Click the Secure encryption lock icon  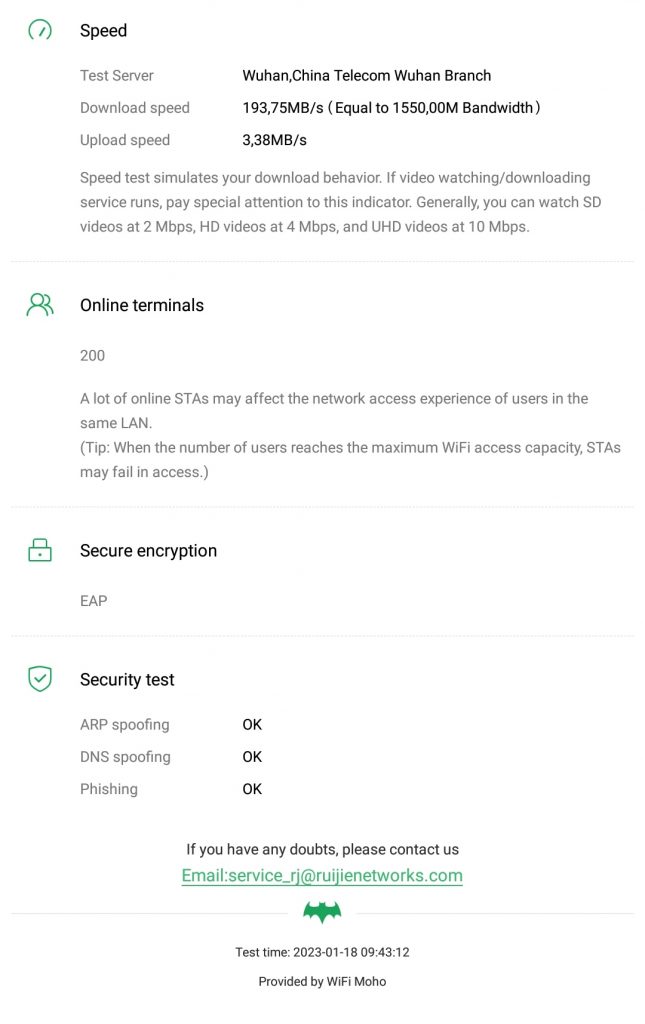[40, 550]
